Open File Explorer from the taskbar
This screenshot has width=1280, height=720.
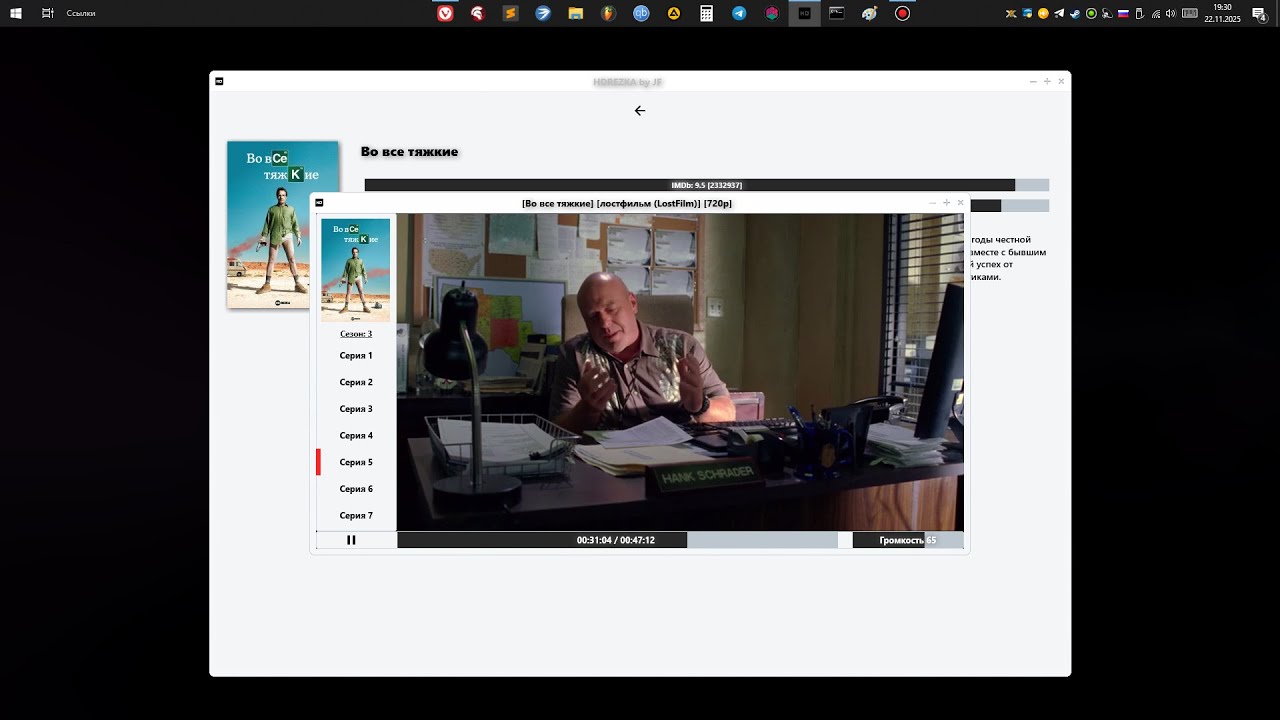click(x=576, y=13)
